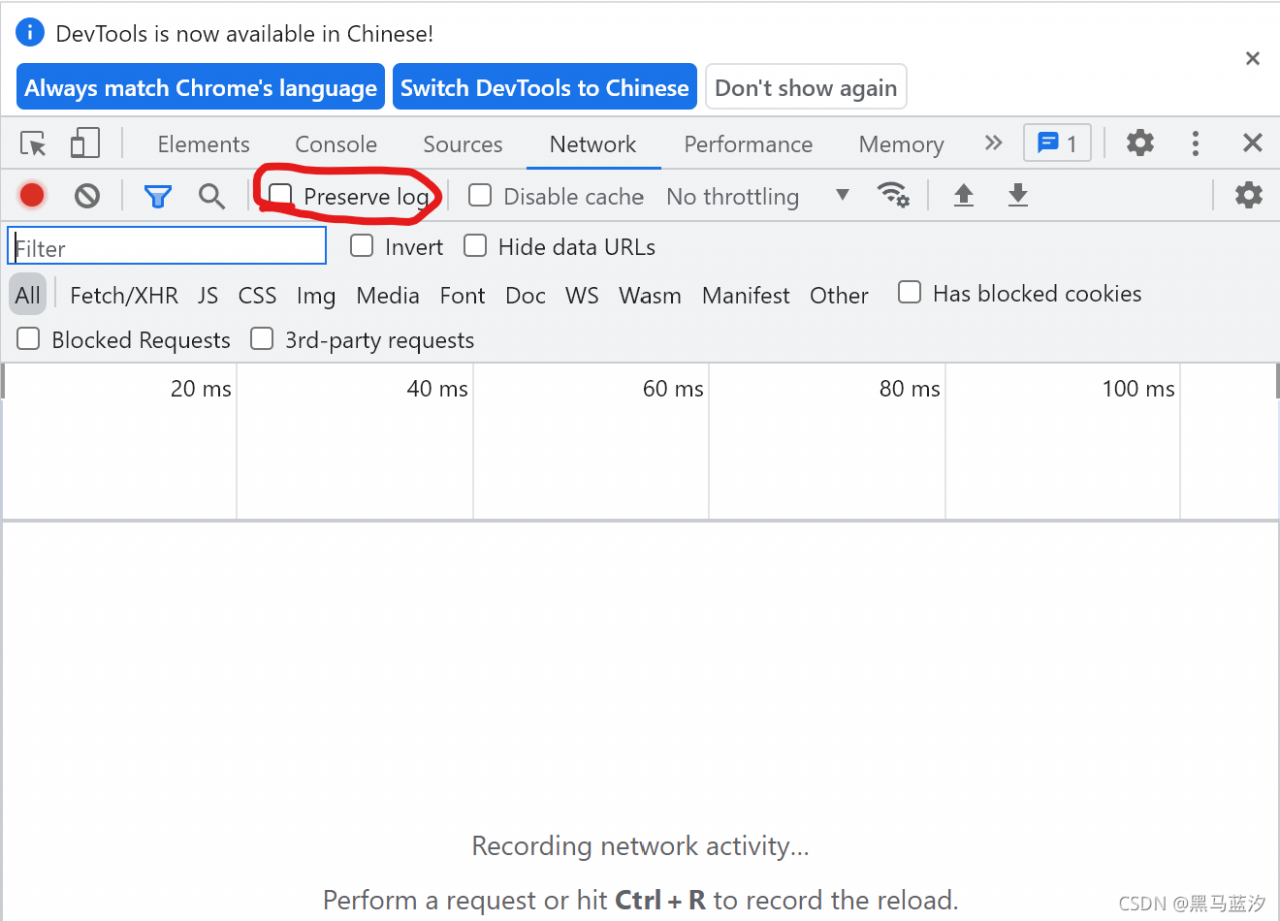Screen dimensions: 1280x921
Task: Activate the inspect element picker icon
Action: (x=34, y=144)
